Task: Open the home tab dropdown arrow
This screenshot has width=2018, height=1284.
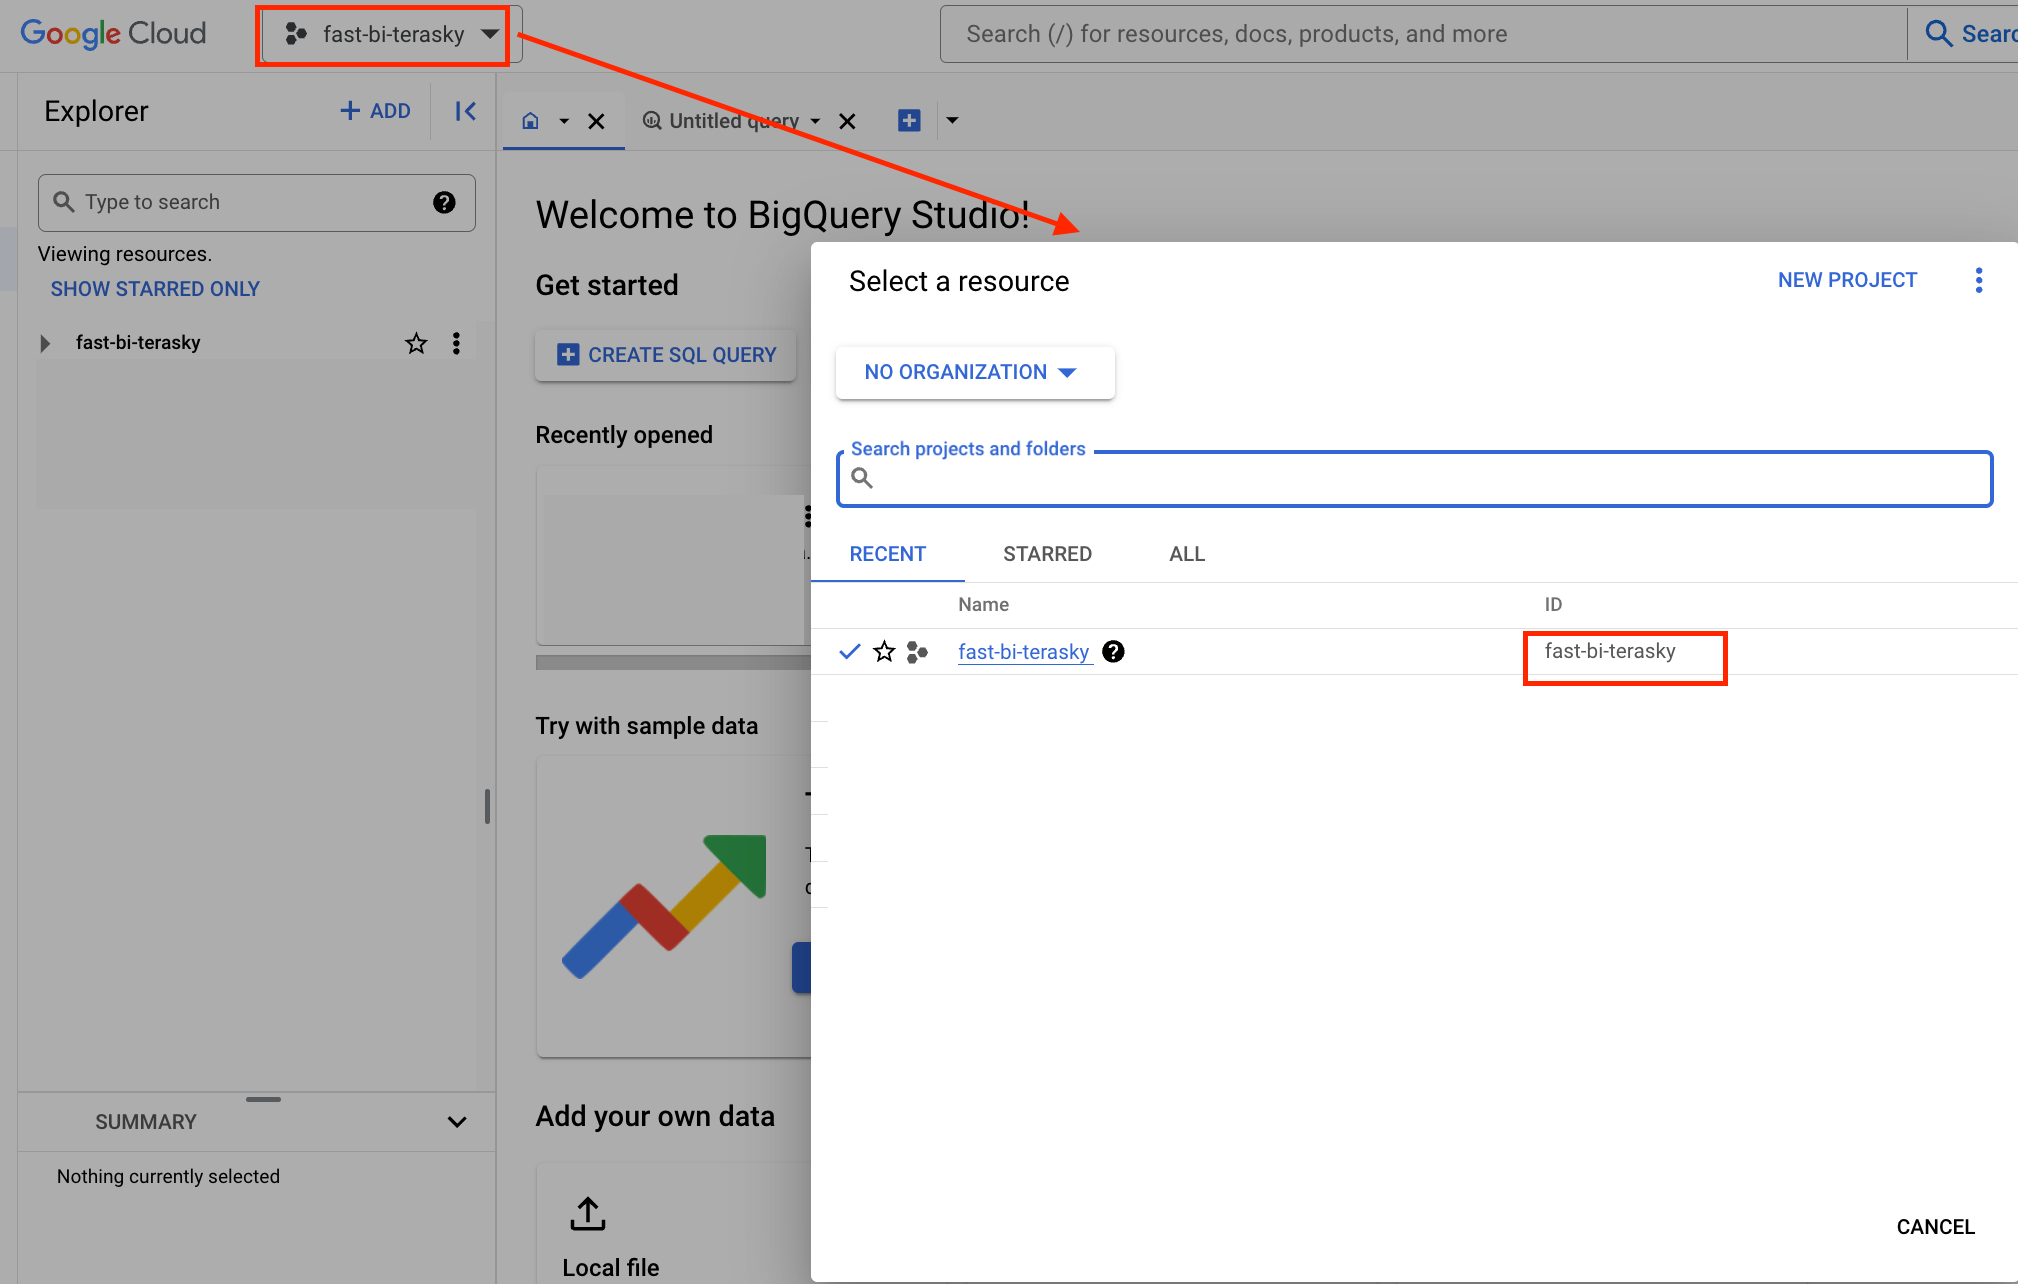Action: coord(564,121)
